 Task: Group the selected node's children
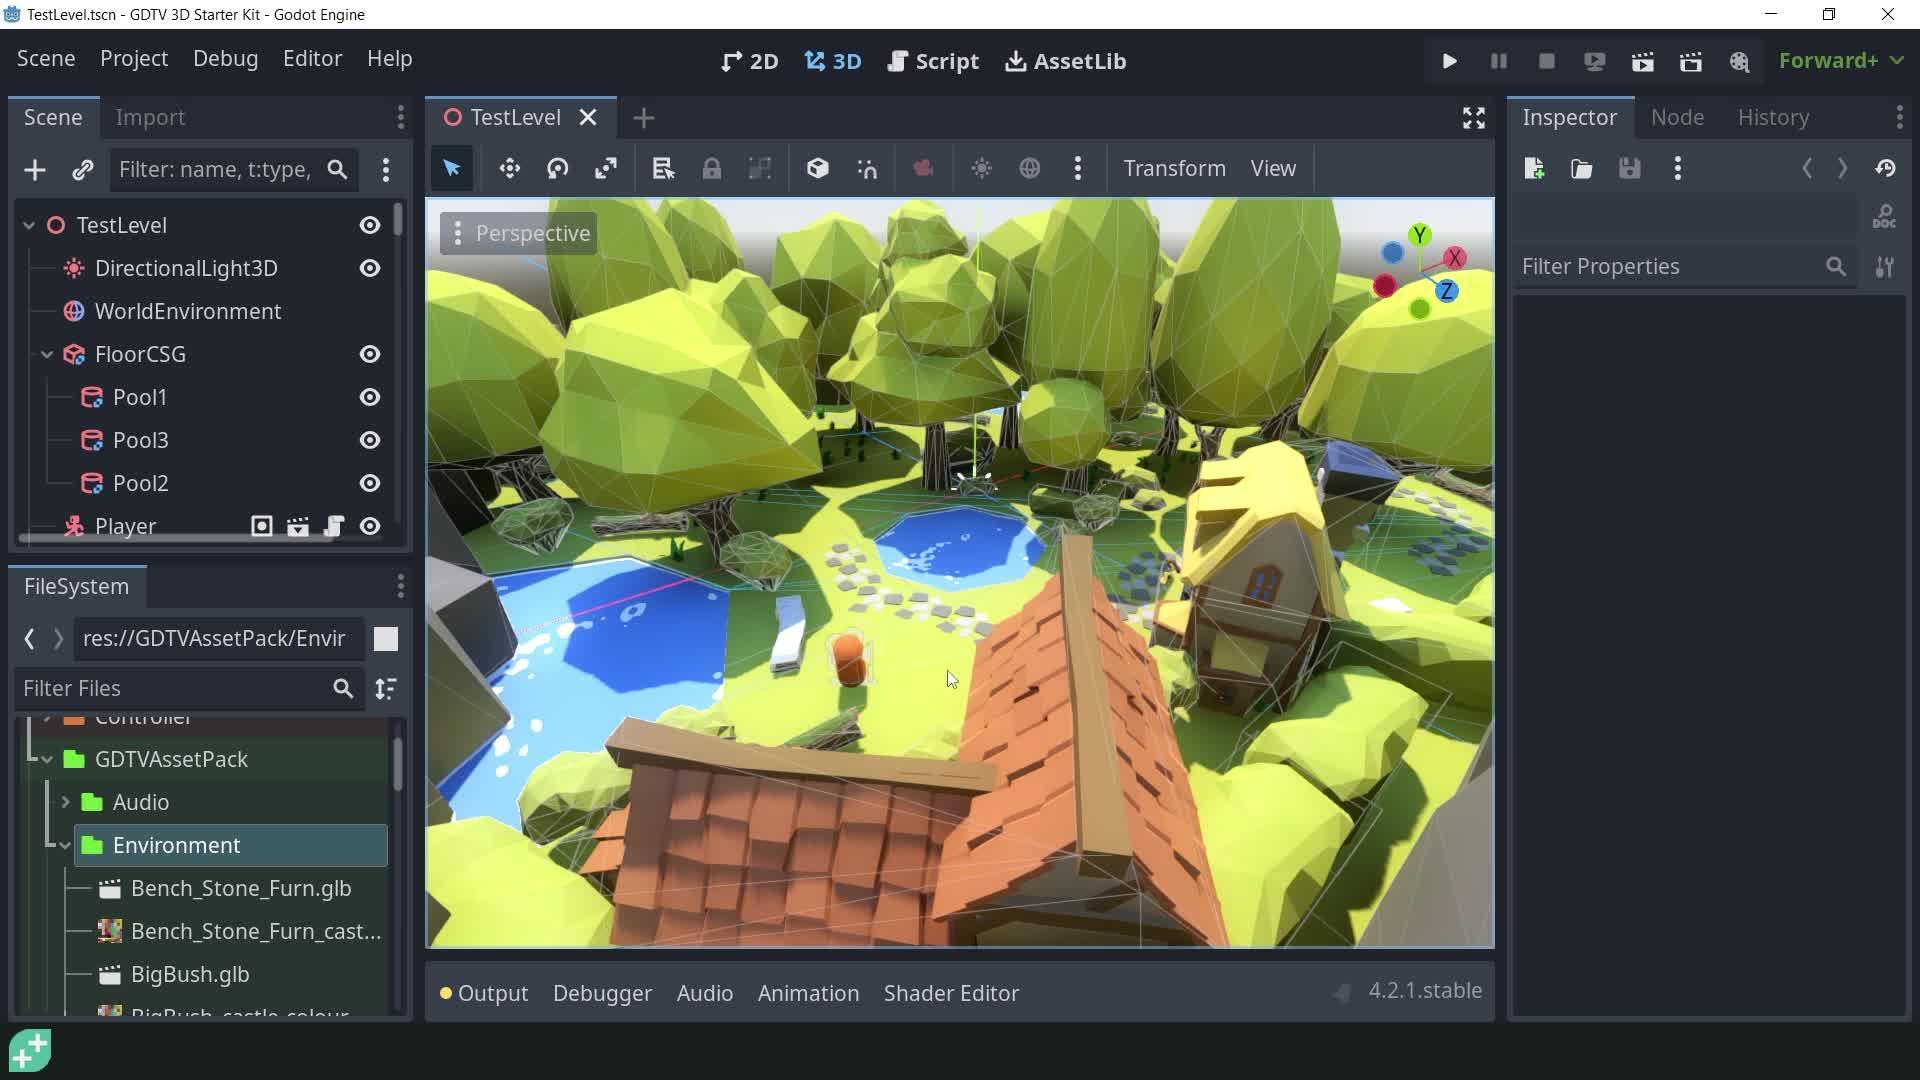[x=759, y=168]
